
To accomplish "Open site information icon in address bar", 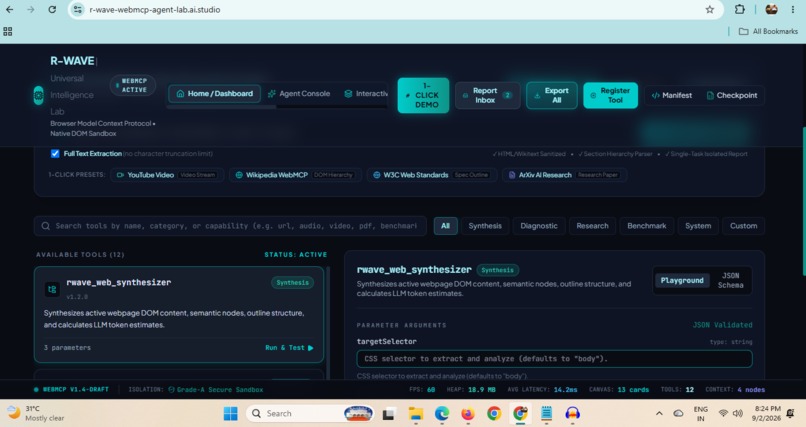I will point(78,9).
